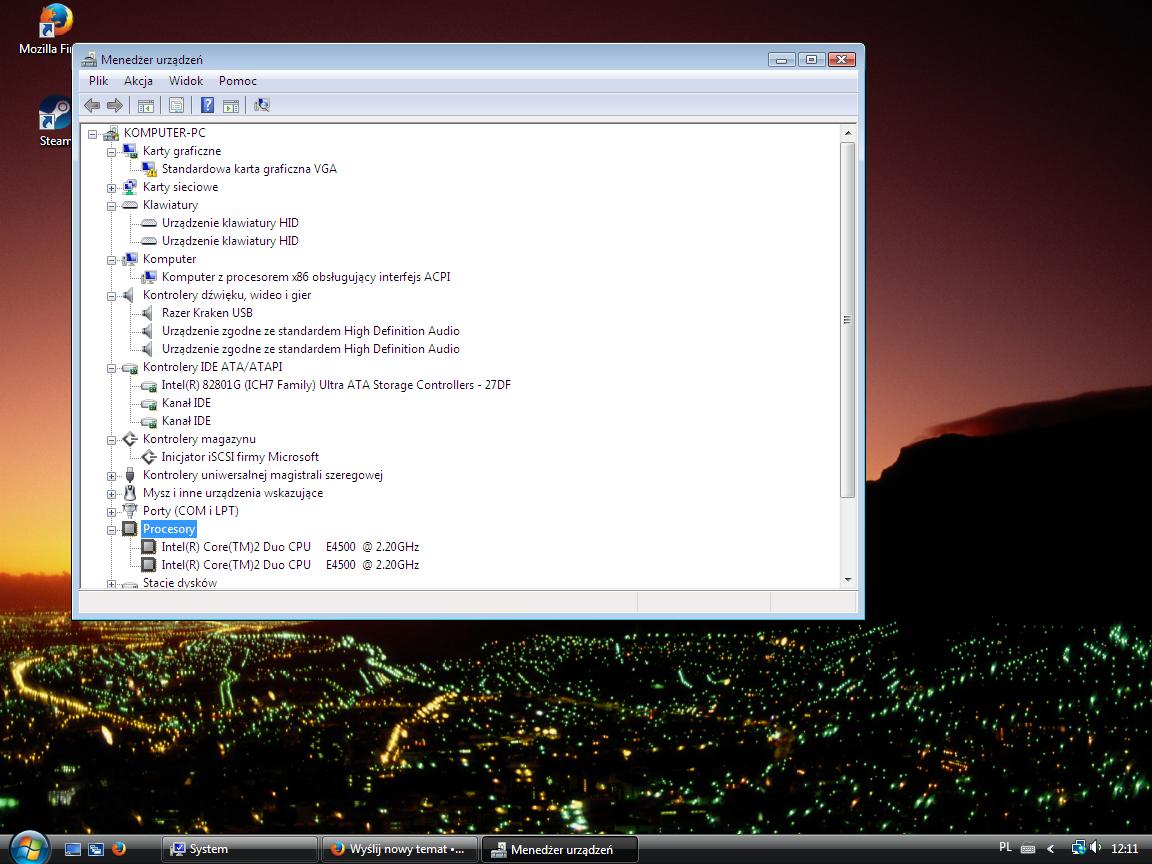Viewport: 1152px width, 864px height.
Task: Collapse the Klawiatury node
Action: tap(112, 206)
